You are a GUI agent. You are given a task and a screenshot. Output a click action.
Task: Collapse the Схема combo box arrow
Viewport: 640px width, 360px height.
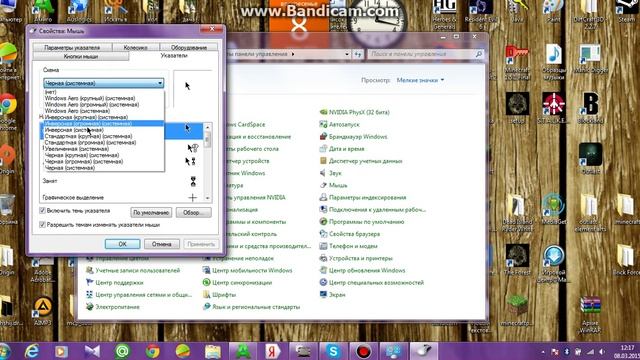pos(160,83)
